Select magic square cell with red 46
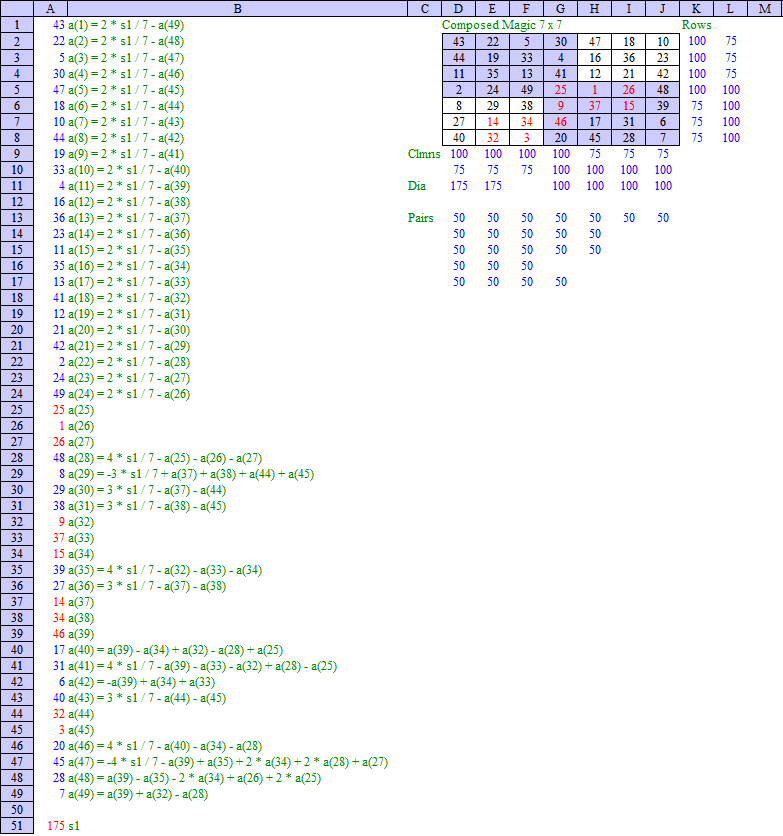The image size is (783, 836). coord(560,122)
